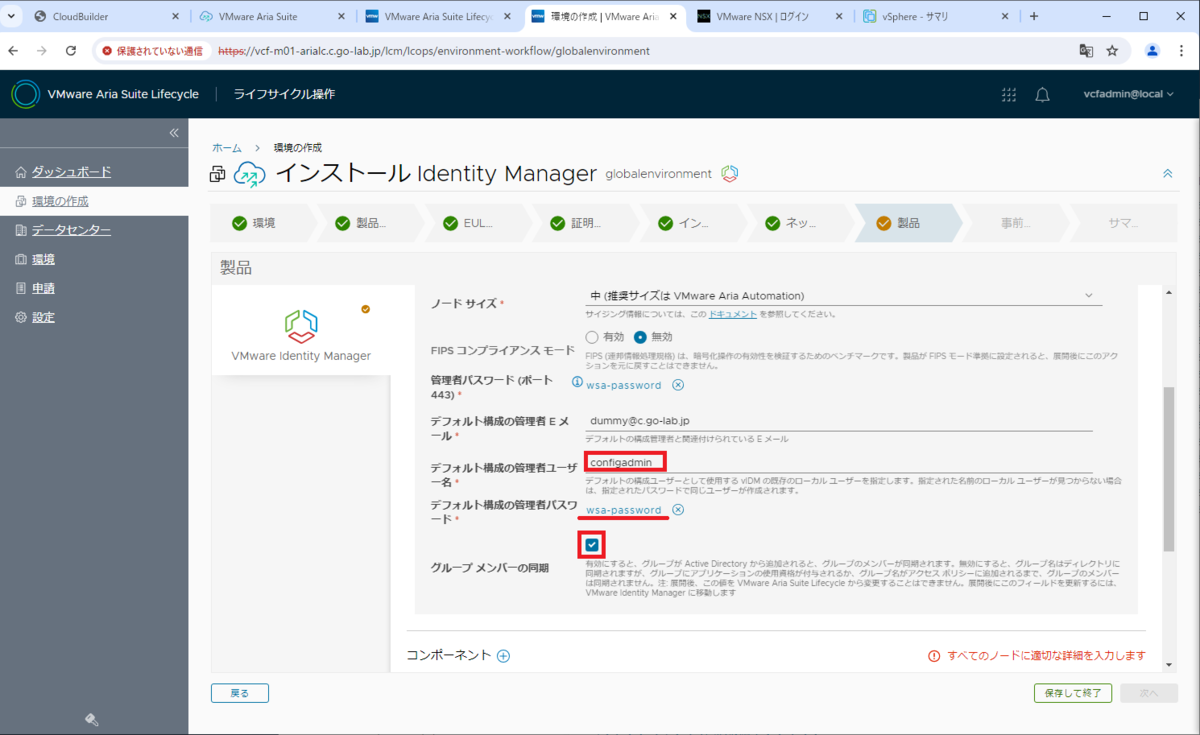Open browser three-dot menu
The image size is (1200, 735).
point(1182,50)
